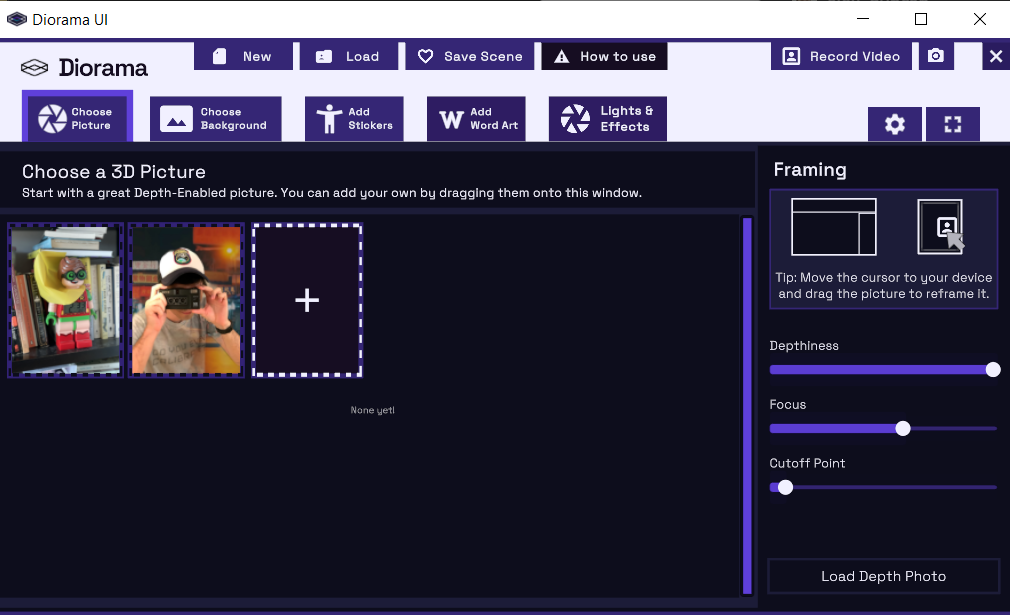Open the Choose Picture tab
The width and height of the screenshot is (1010, 615).
pos(77,119)
